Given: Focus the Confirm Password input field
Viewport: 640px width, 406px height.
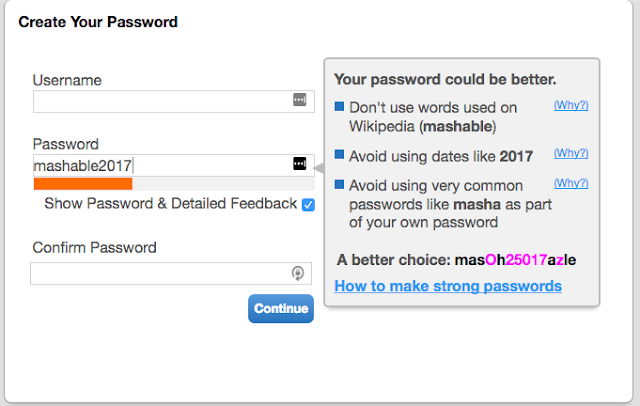Looking at the screenshot, I should 171,273.
